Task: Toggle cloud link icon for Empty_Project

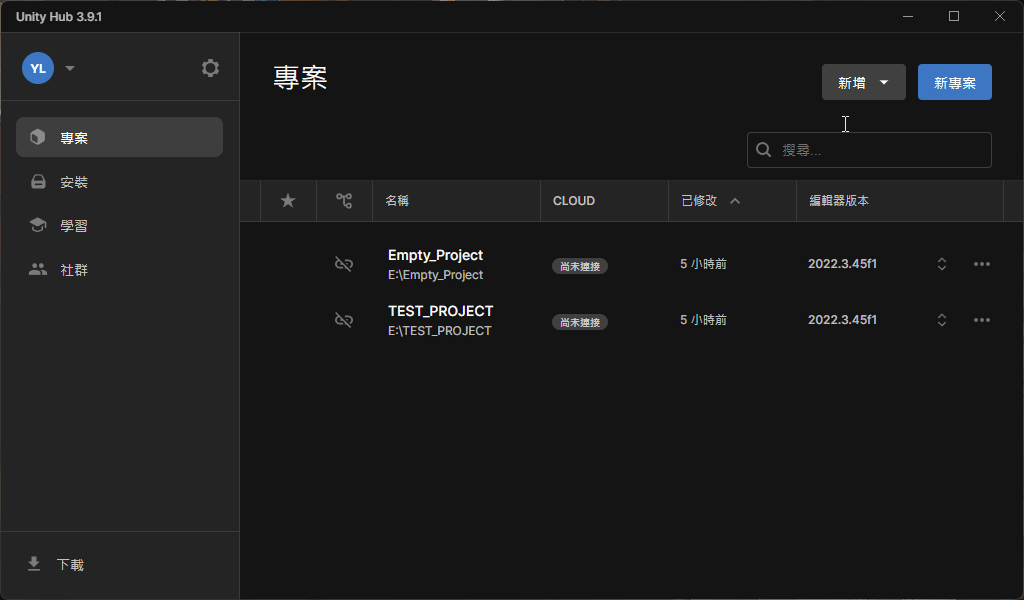Action: 344,264
